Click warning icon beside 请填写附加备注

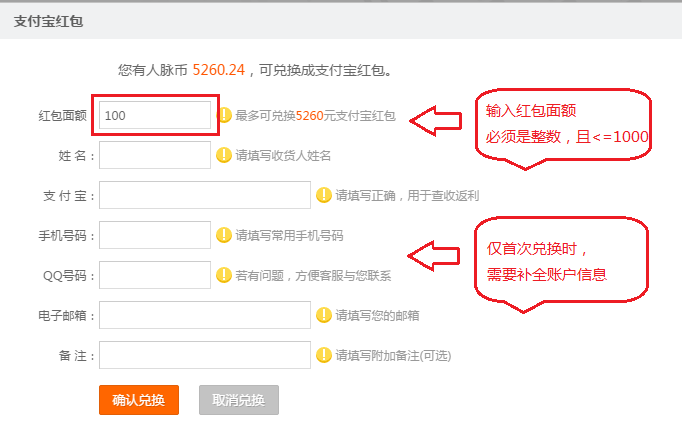(x=324, y=355)
